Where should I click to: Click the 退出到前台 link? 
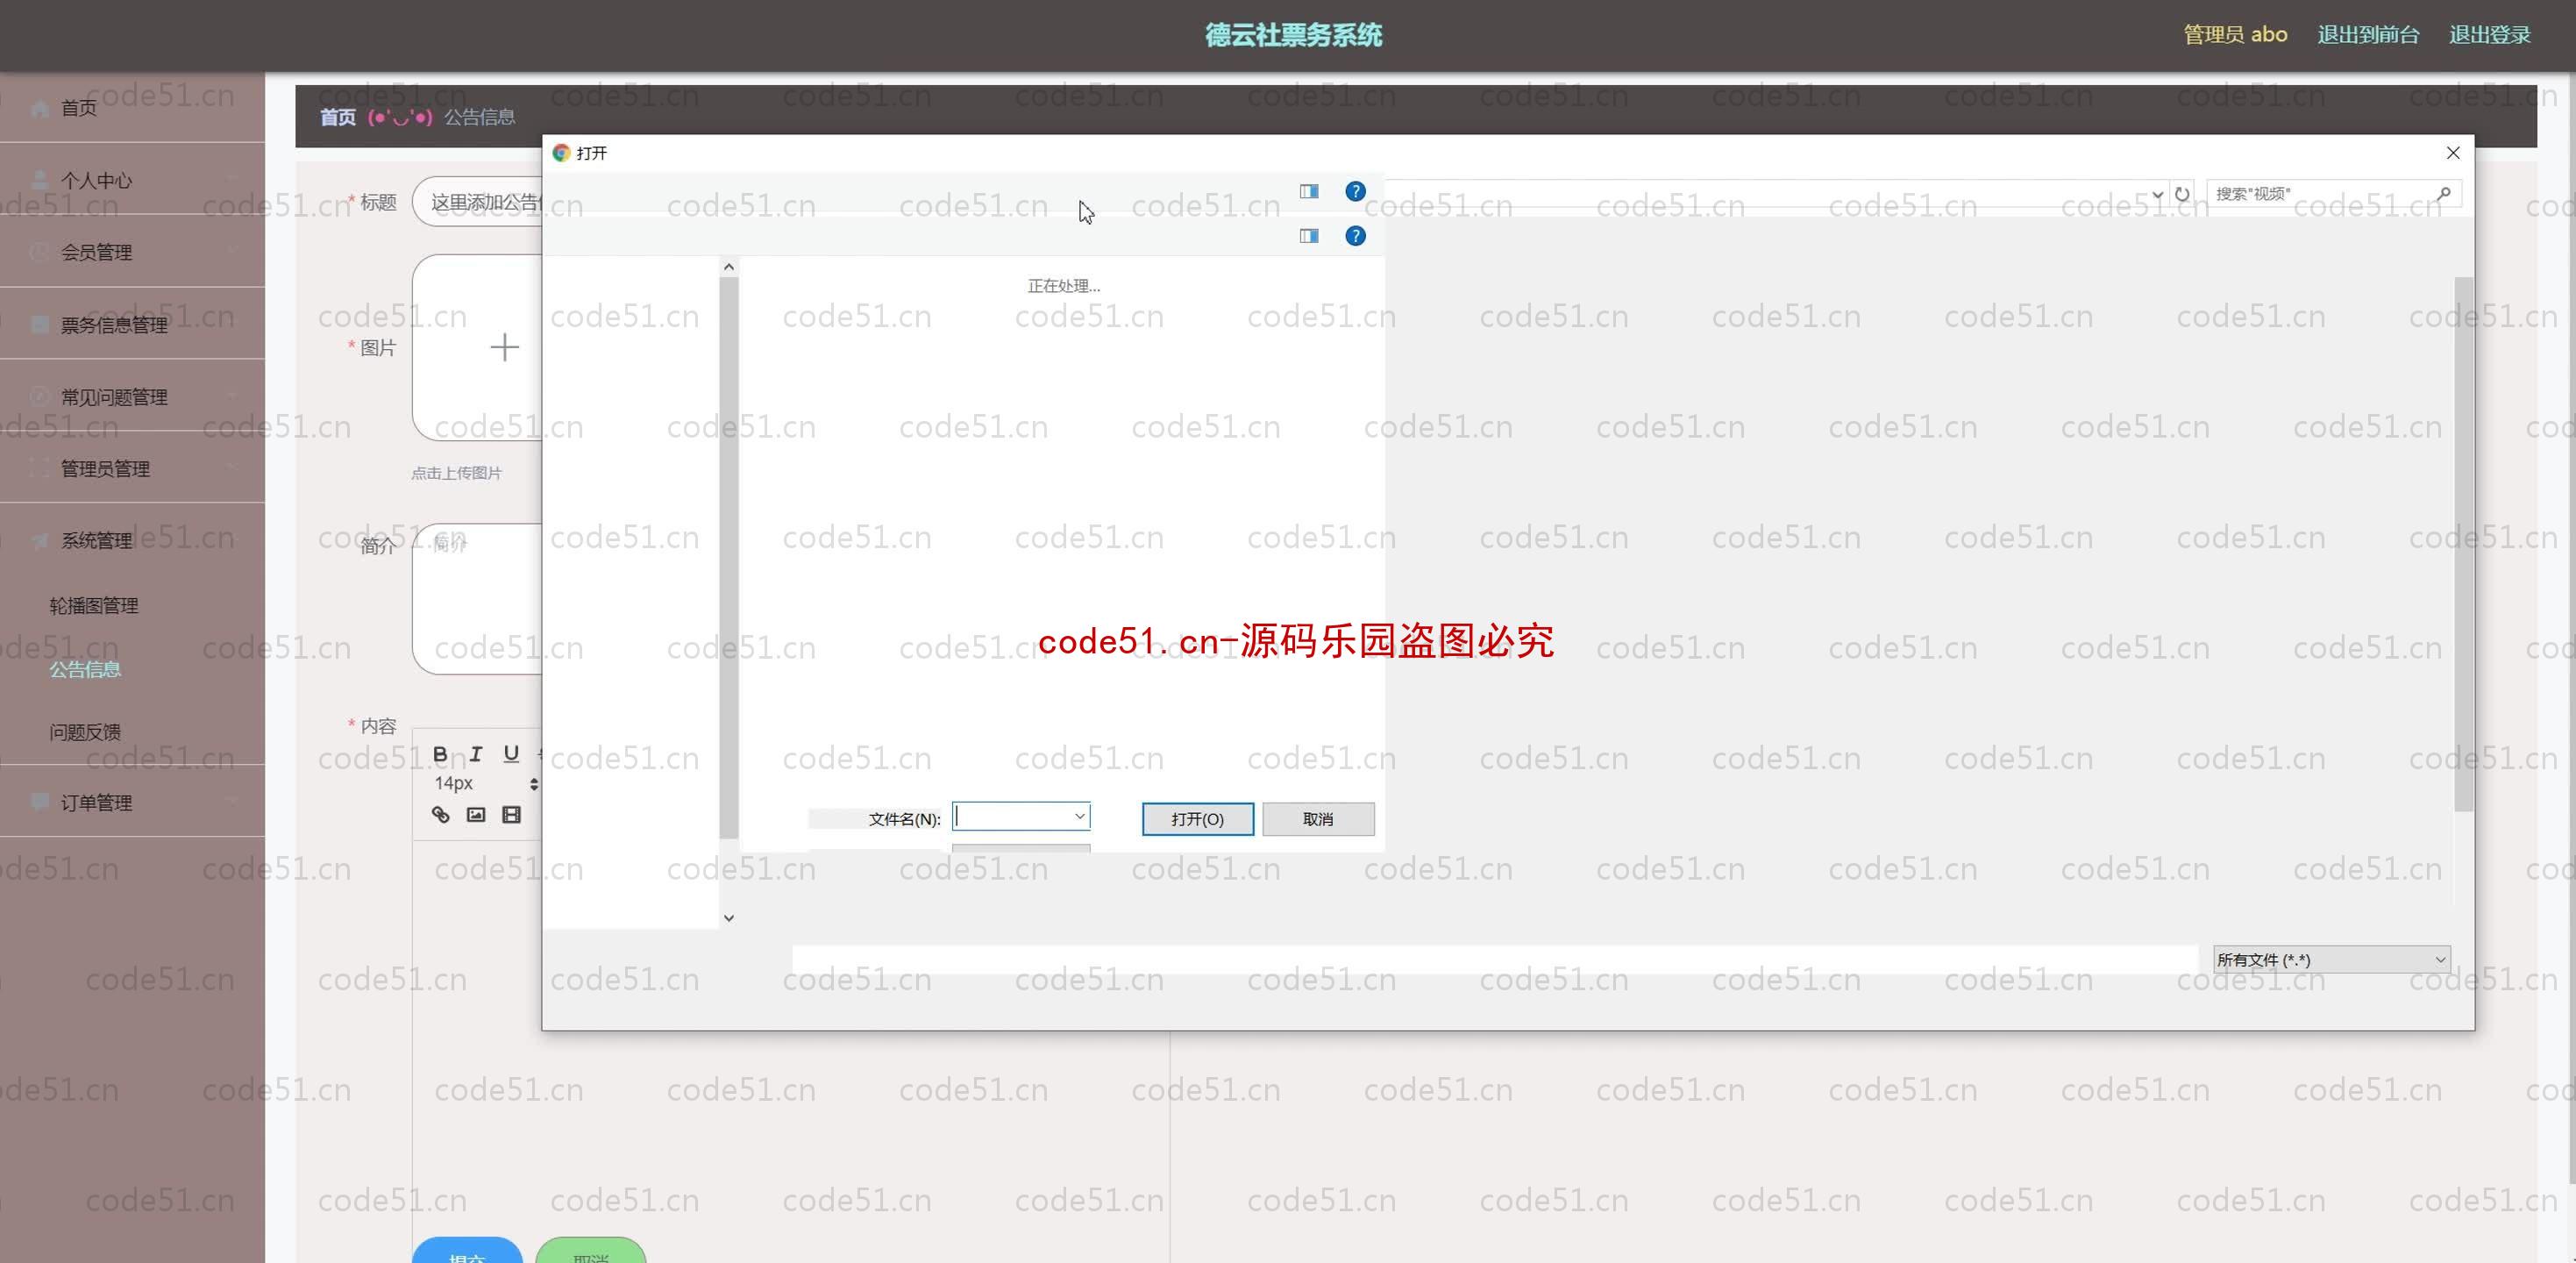click(2368, 35)
